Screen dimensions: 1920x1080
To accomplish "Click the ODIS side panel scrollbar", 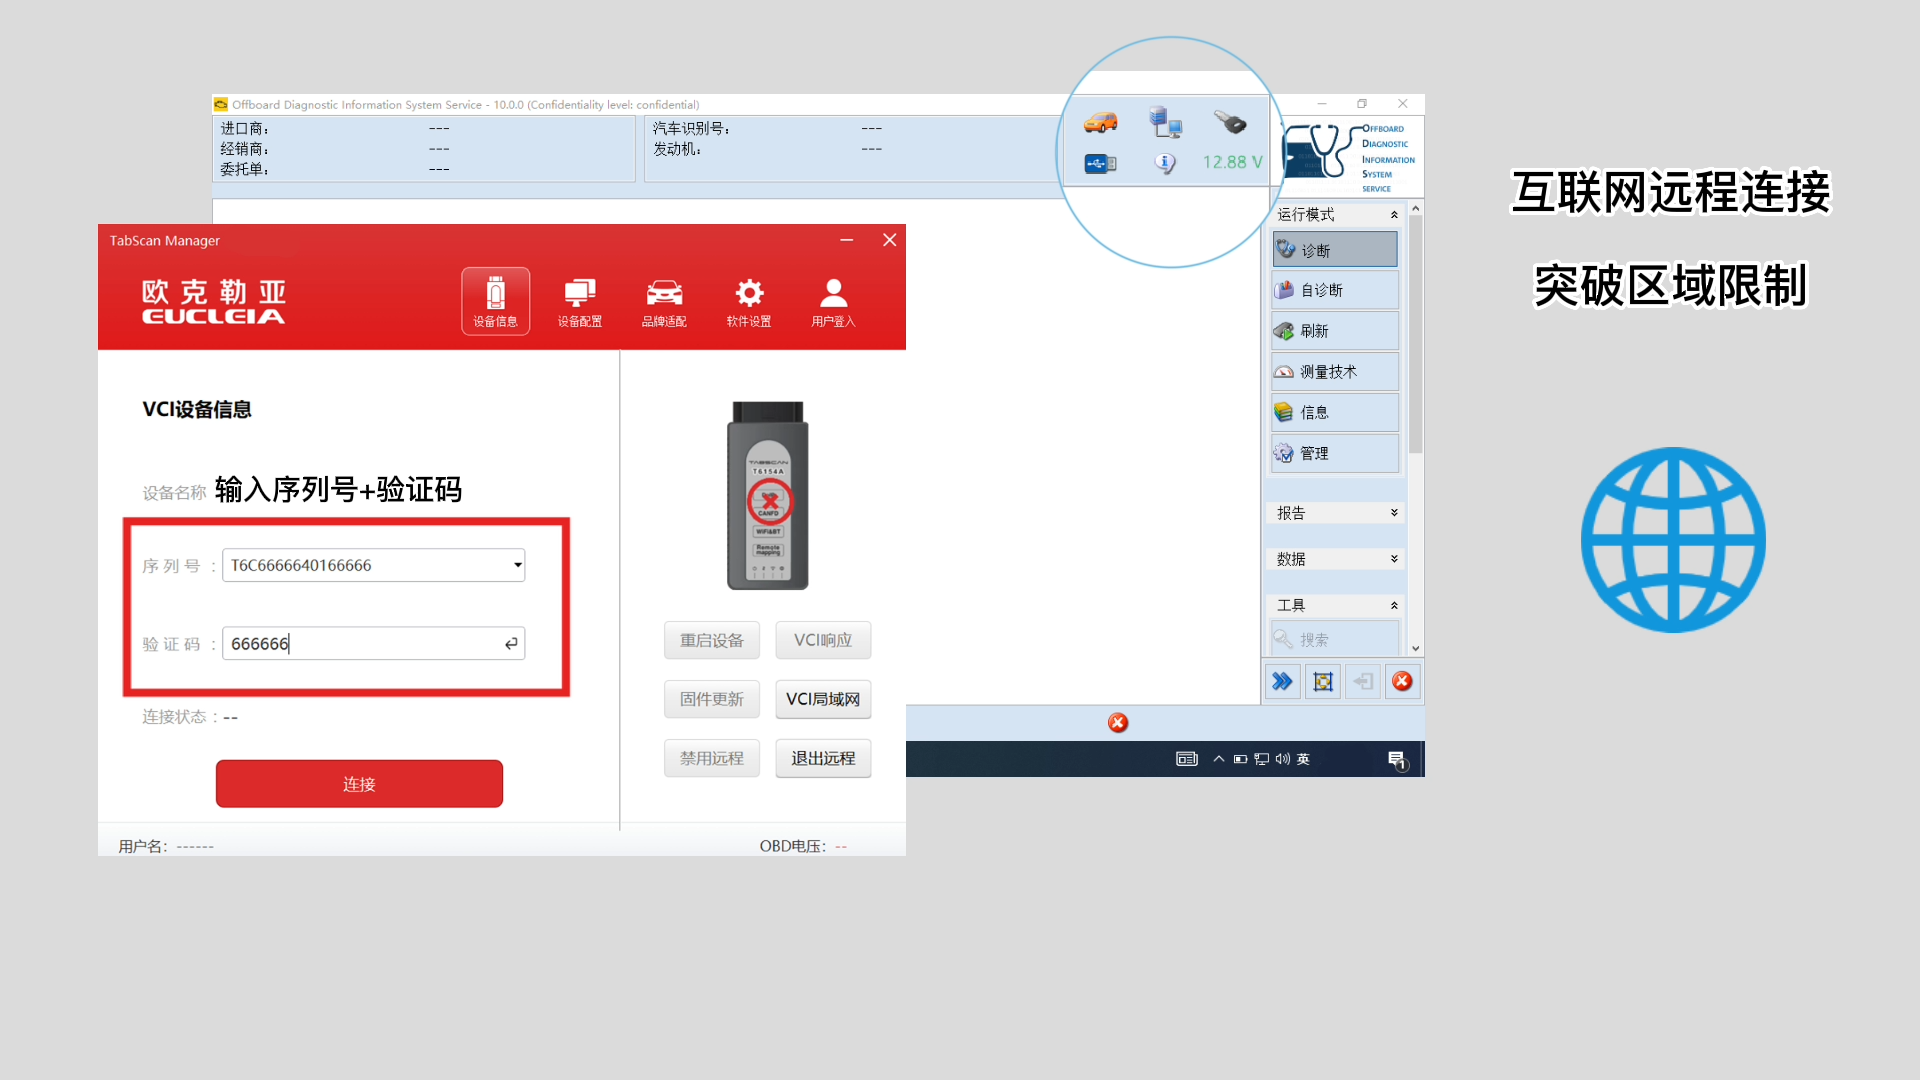I will [1415, 335].
